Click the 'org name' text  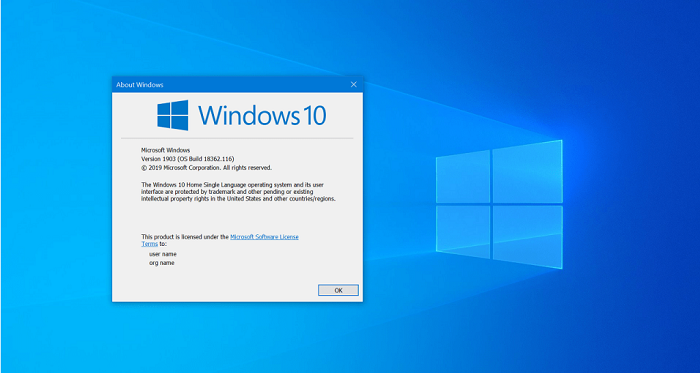[x=162, y=263]
